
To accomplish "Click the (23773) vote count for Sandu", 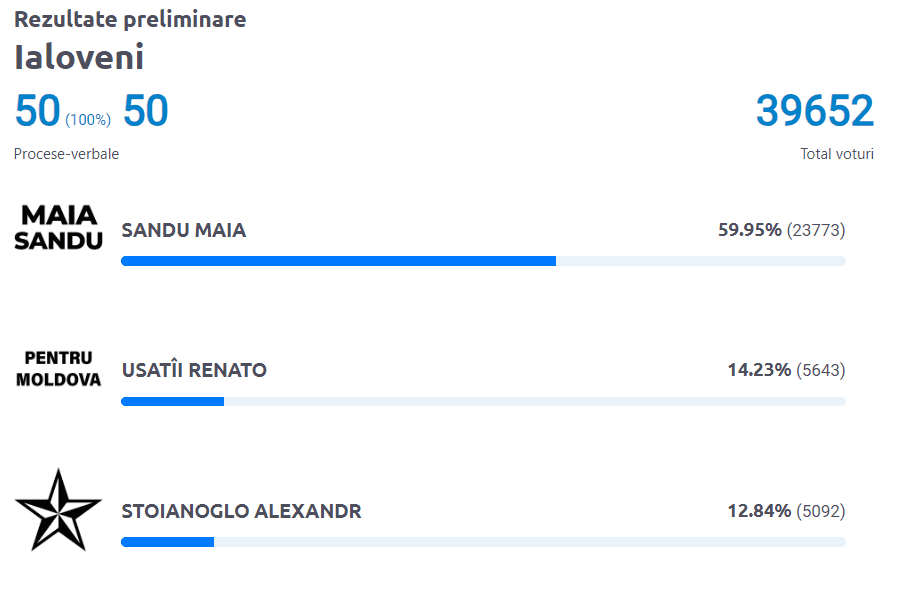I will pyautogui.click(x=816, y=231).
